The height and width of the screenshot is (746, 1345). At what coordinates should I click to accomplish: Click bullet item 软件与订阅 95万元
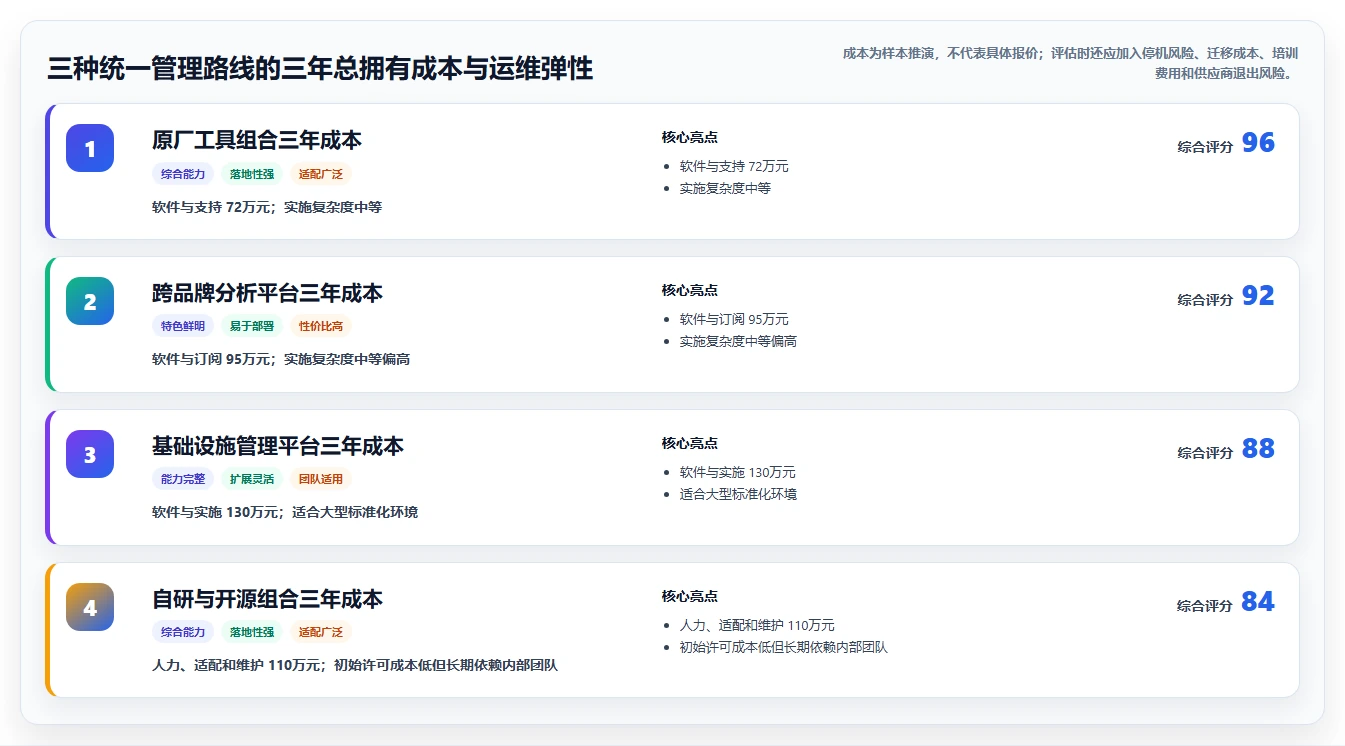coord(734,319)
